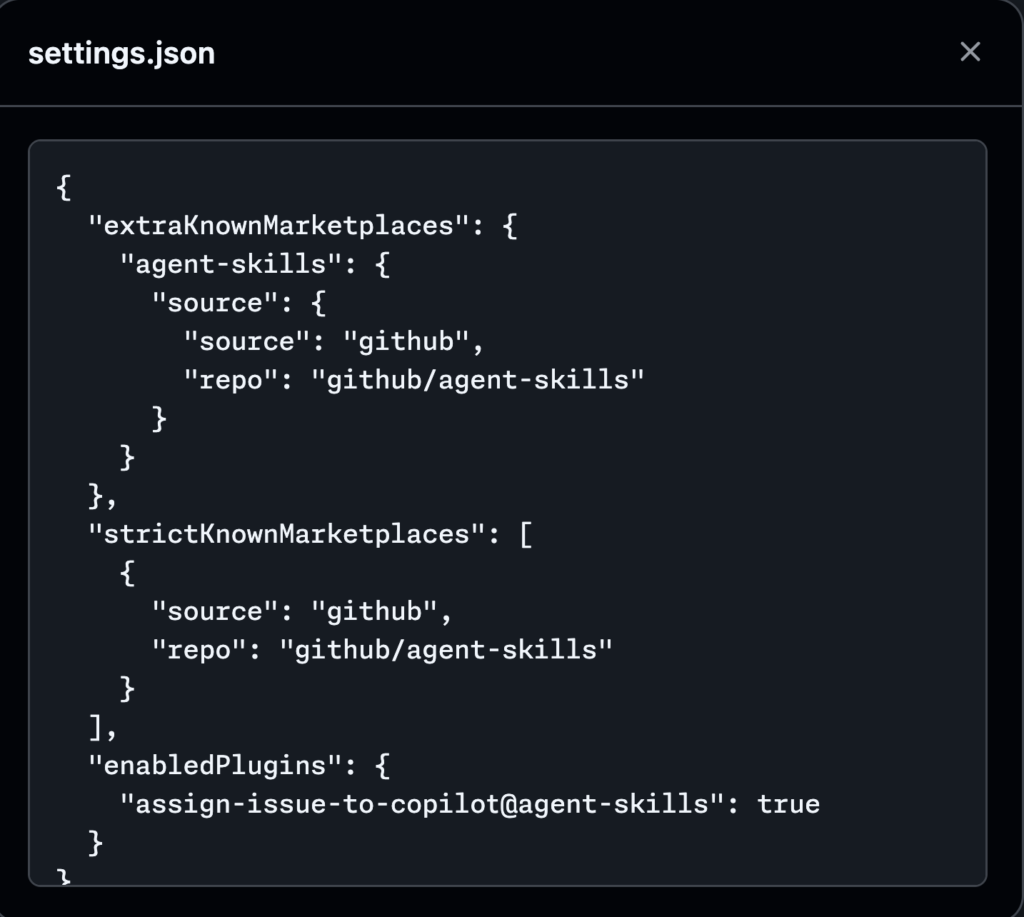The image size is (1024, 917).
Task: Click the true value of the plugin entry
Action: tap(788, 805)
